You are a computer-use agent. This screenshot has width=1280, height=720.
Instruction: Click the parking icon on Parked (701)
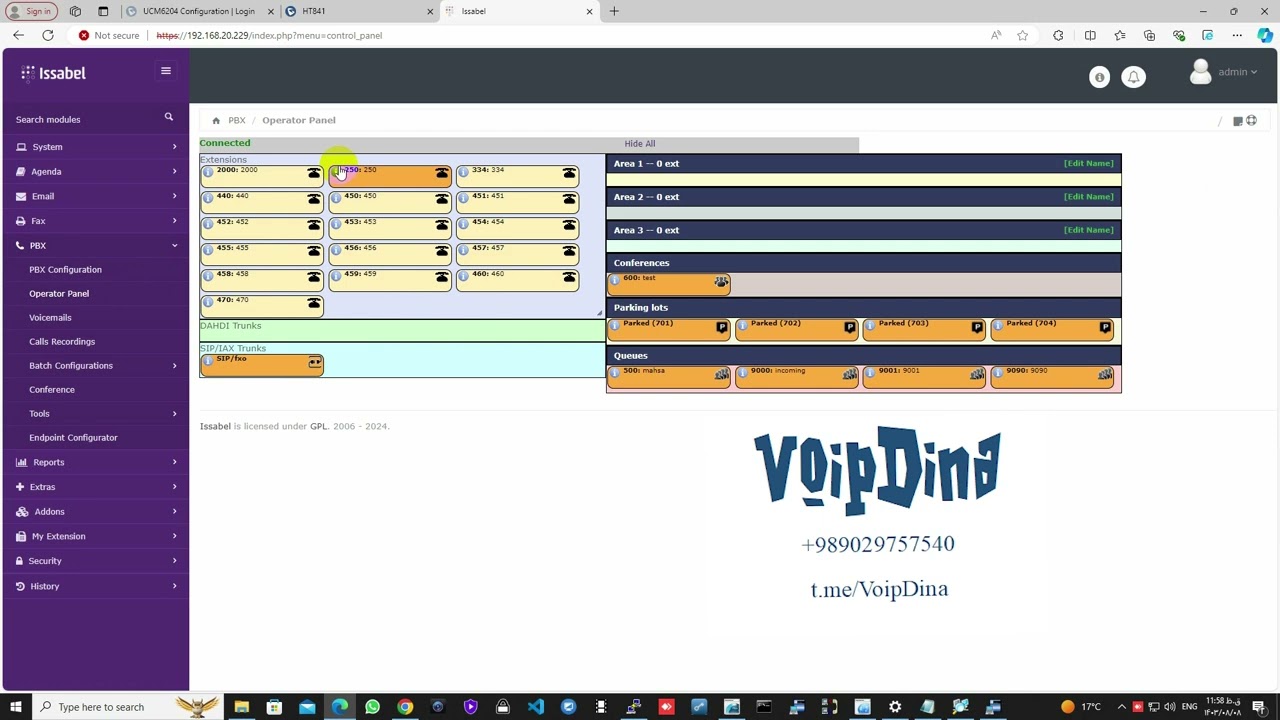(722, 327)
